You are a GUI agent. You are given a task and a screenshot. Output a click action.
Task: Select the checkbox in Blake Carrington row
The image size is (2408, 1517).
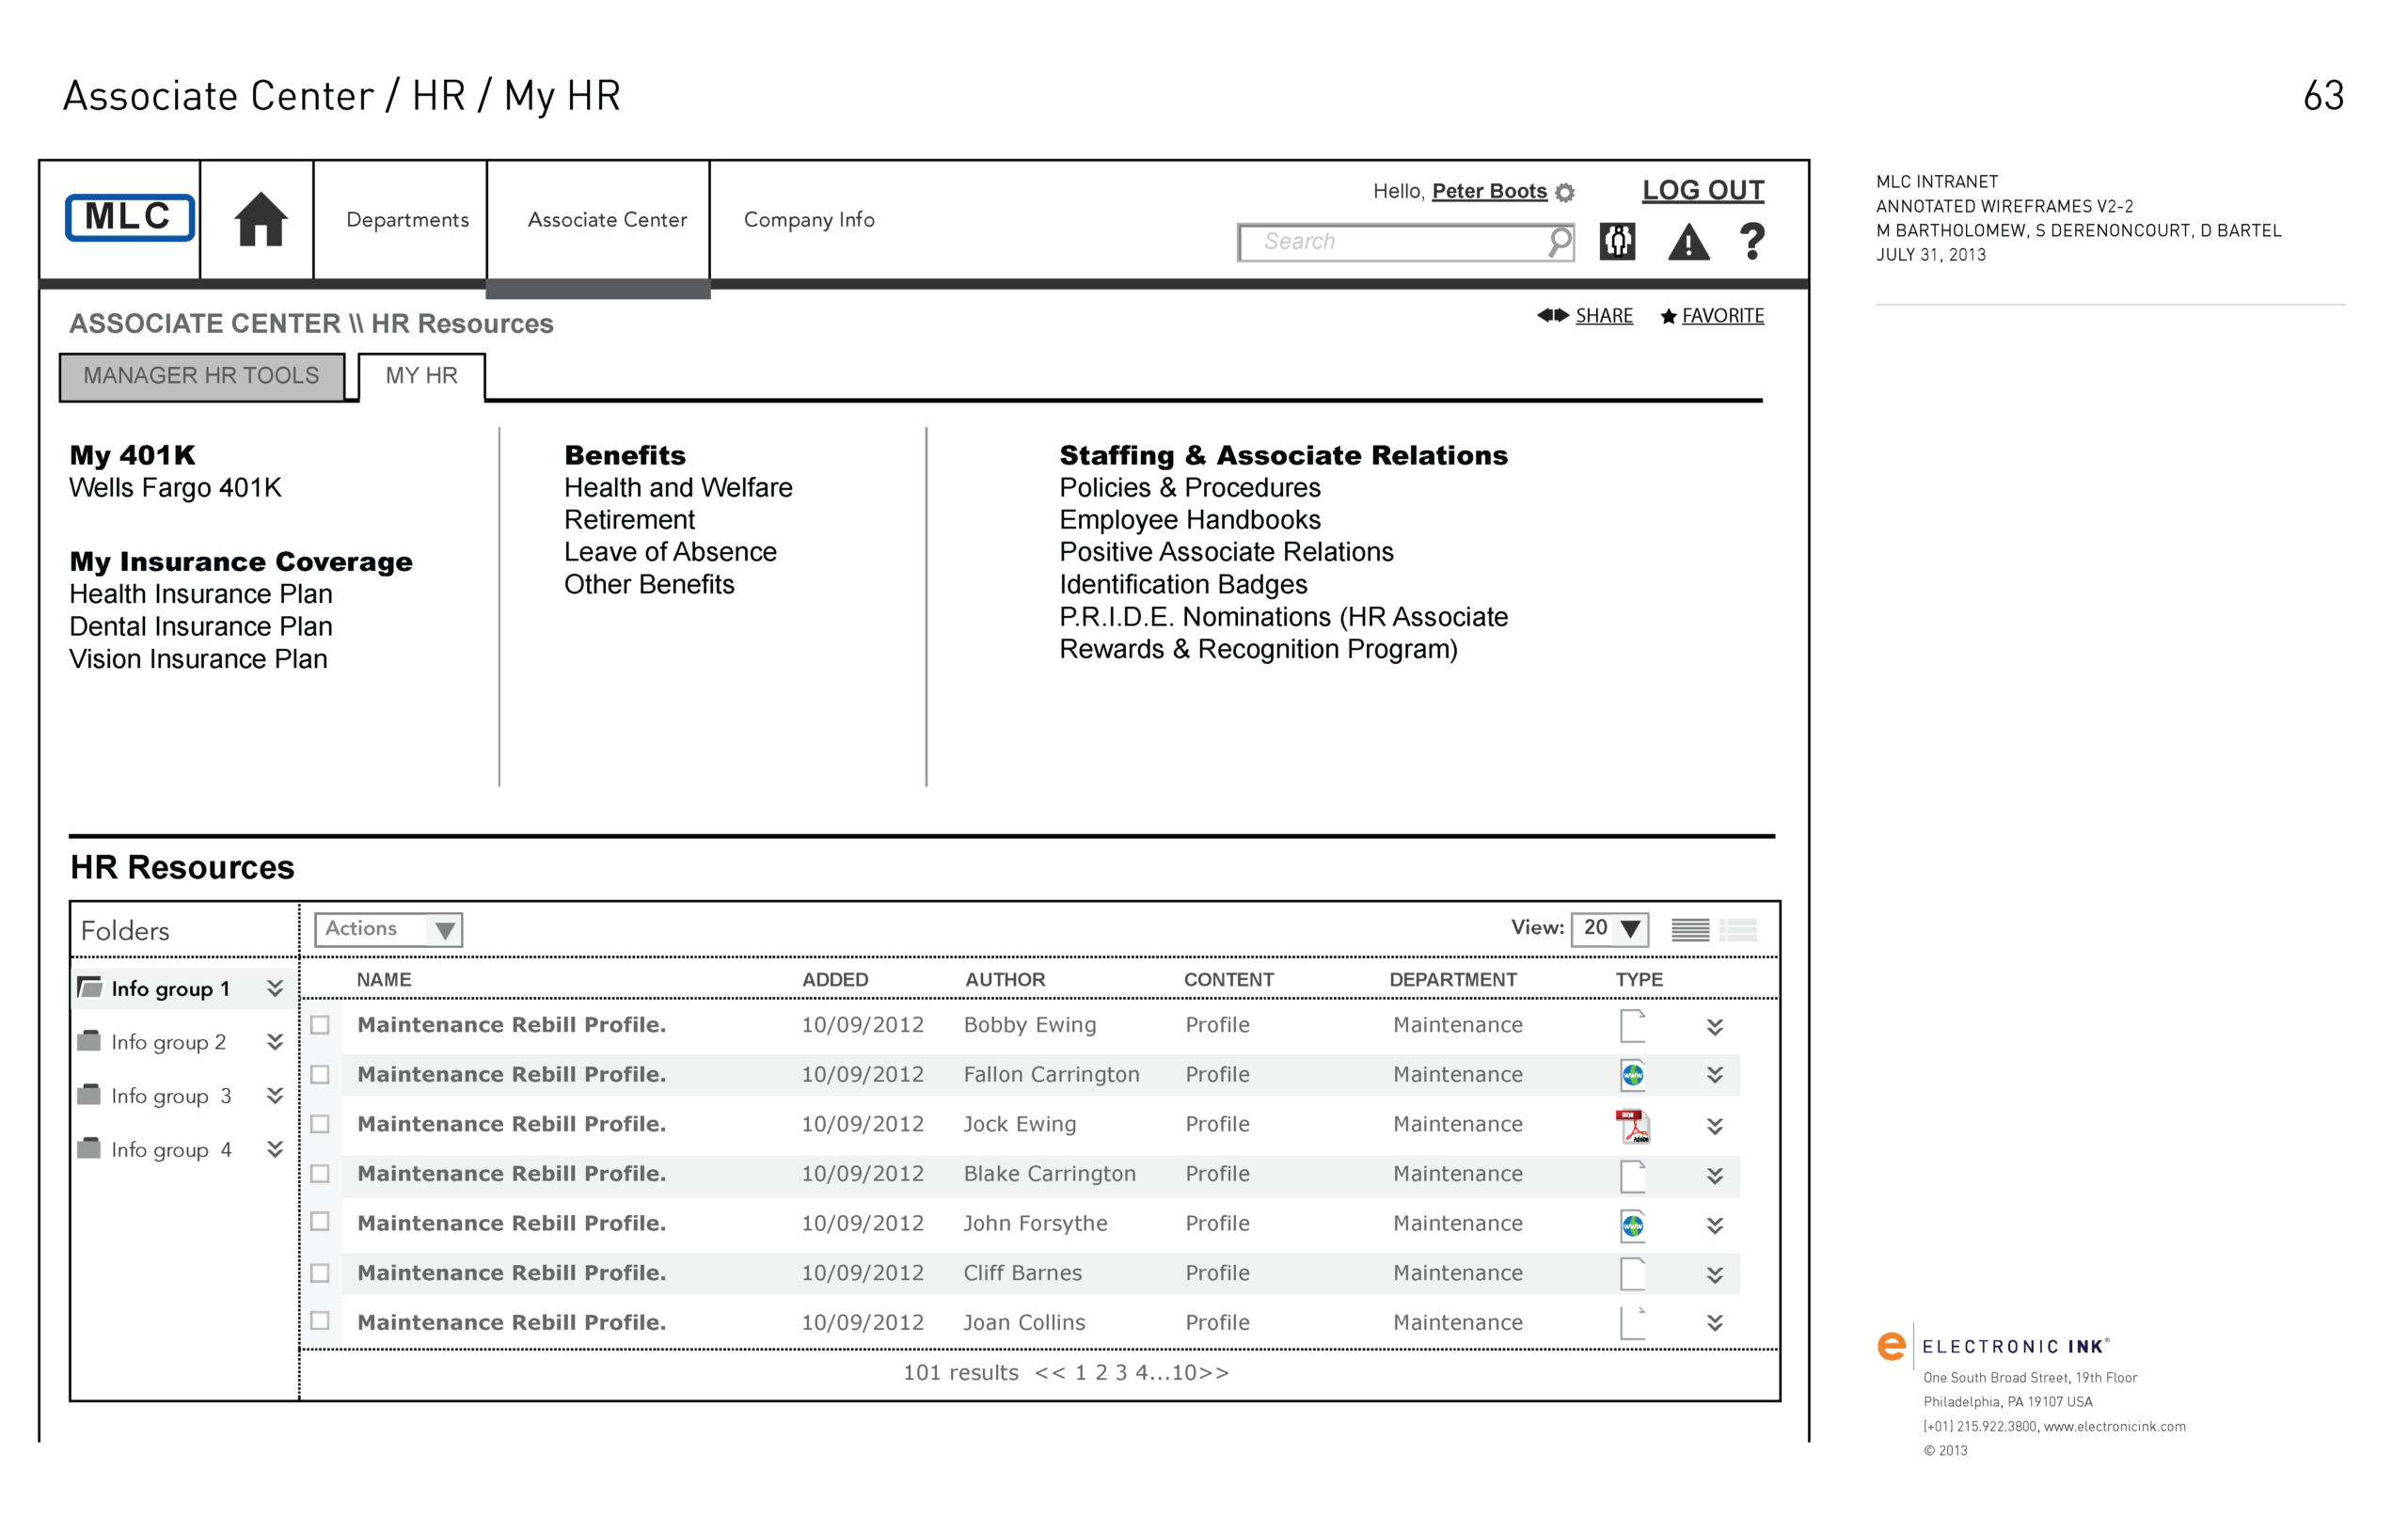point(320,1174)
